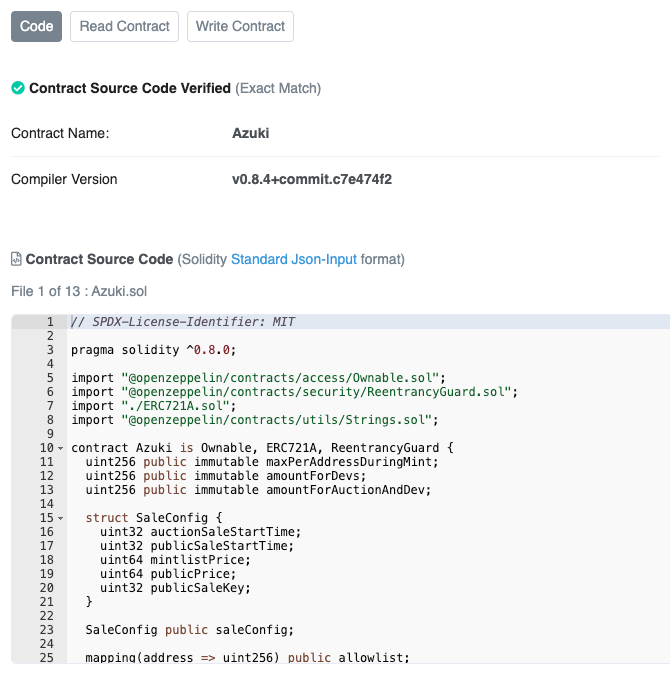Click the ReentrancyGuard.sol import line
670x674 pixels.
[x=295, y=392]
